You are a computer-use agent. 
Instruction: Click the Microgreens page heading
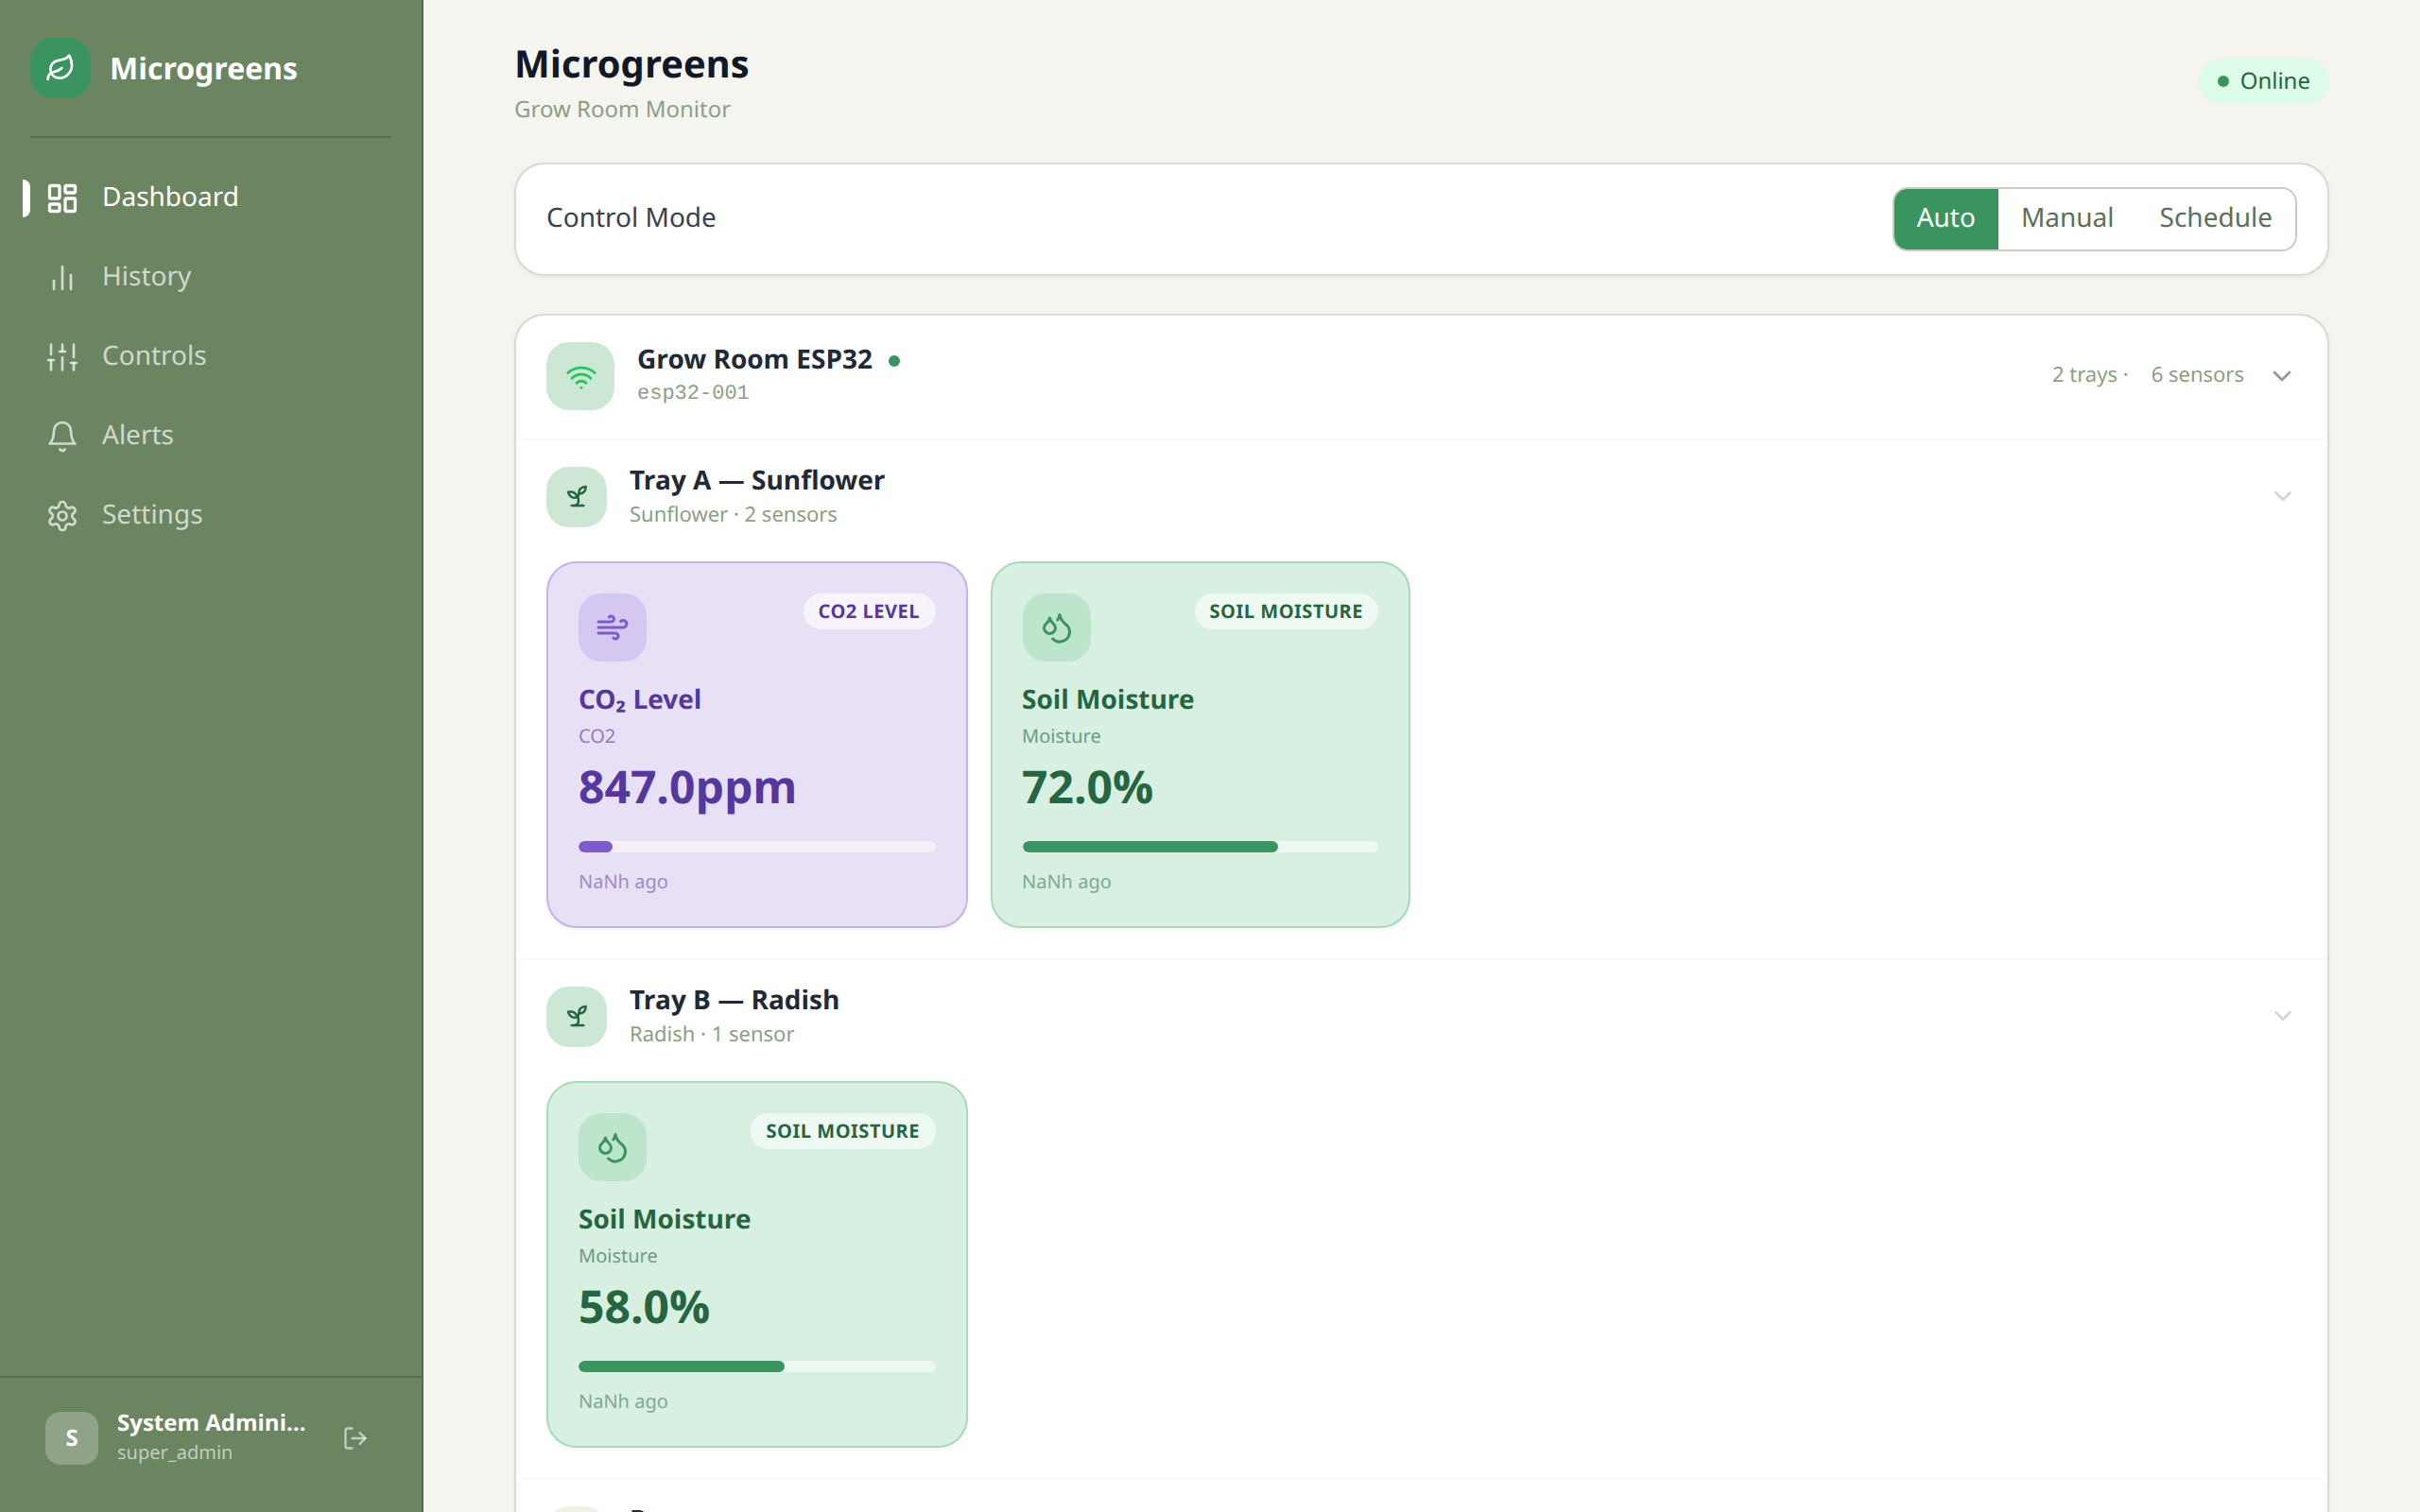[x=631, y=64]
